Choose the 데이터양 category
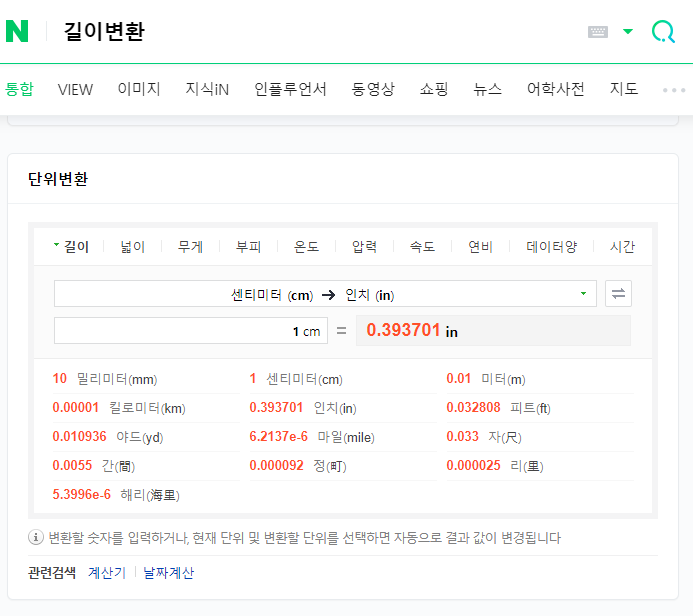Image resolution: width=693 pixels, height=616 pixels. coord(552,247)
